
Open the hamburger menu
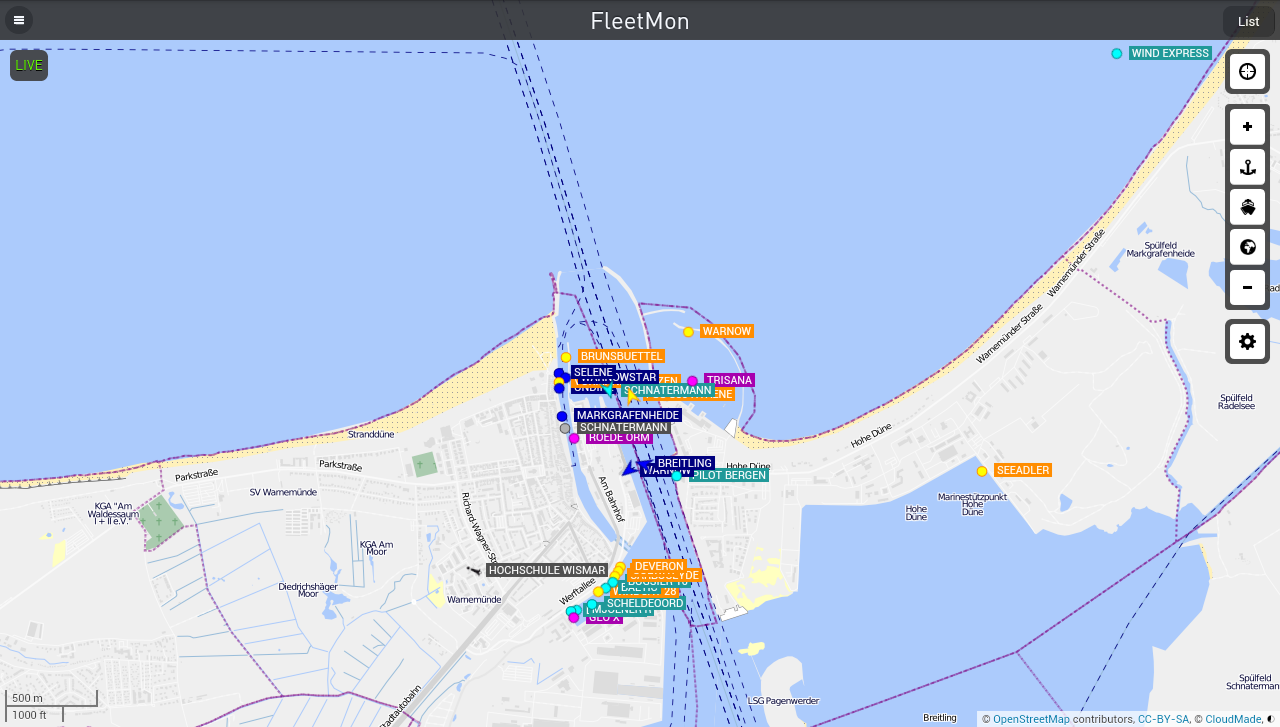tap(19, 20)
